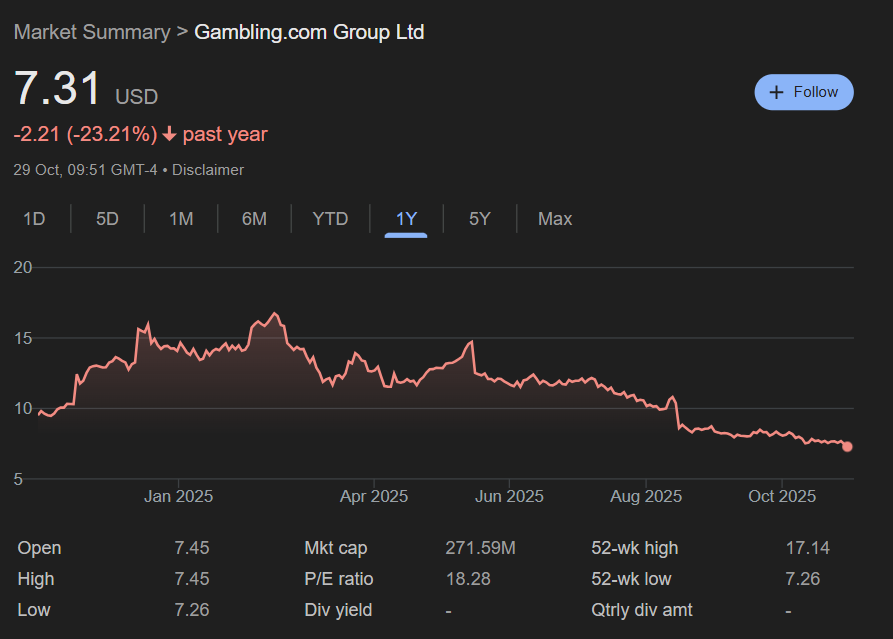Click the plus icon in Follow button
The width and height of the screenshot is (893, 639).
pyautogui.click(x=776, y=92)
